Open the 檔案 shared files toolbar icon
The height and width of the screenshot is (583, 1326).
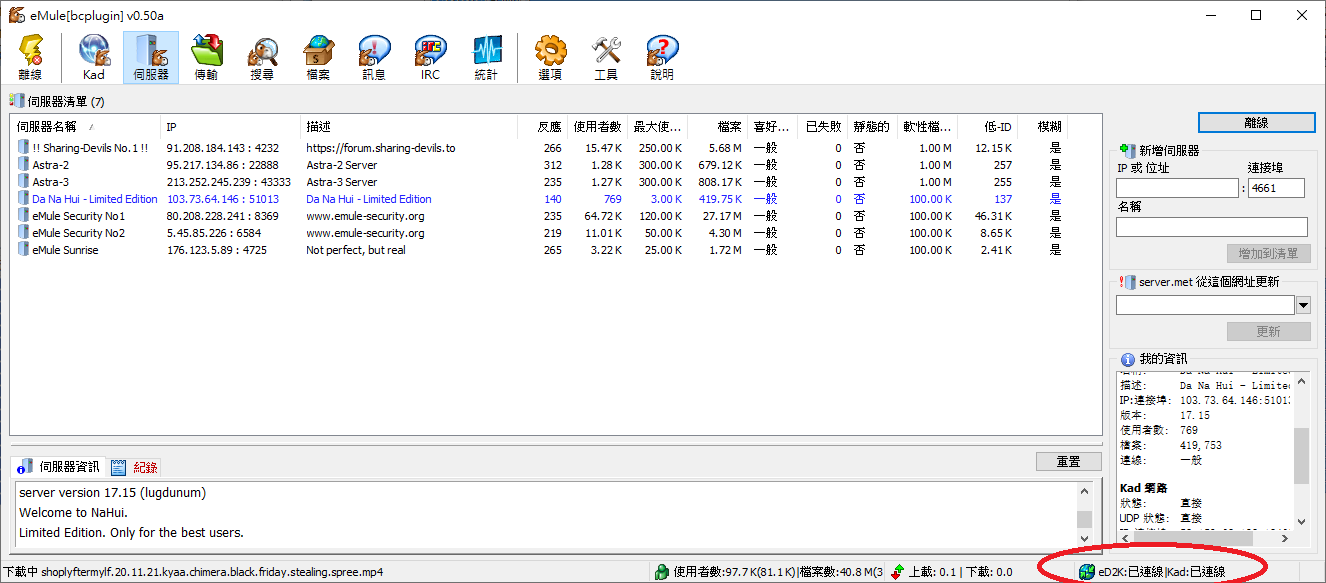click(318, 57)
